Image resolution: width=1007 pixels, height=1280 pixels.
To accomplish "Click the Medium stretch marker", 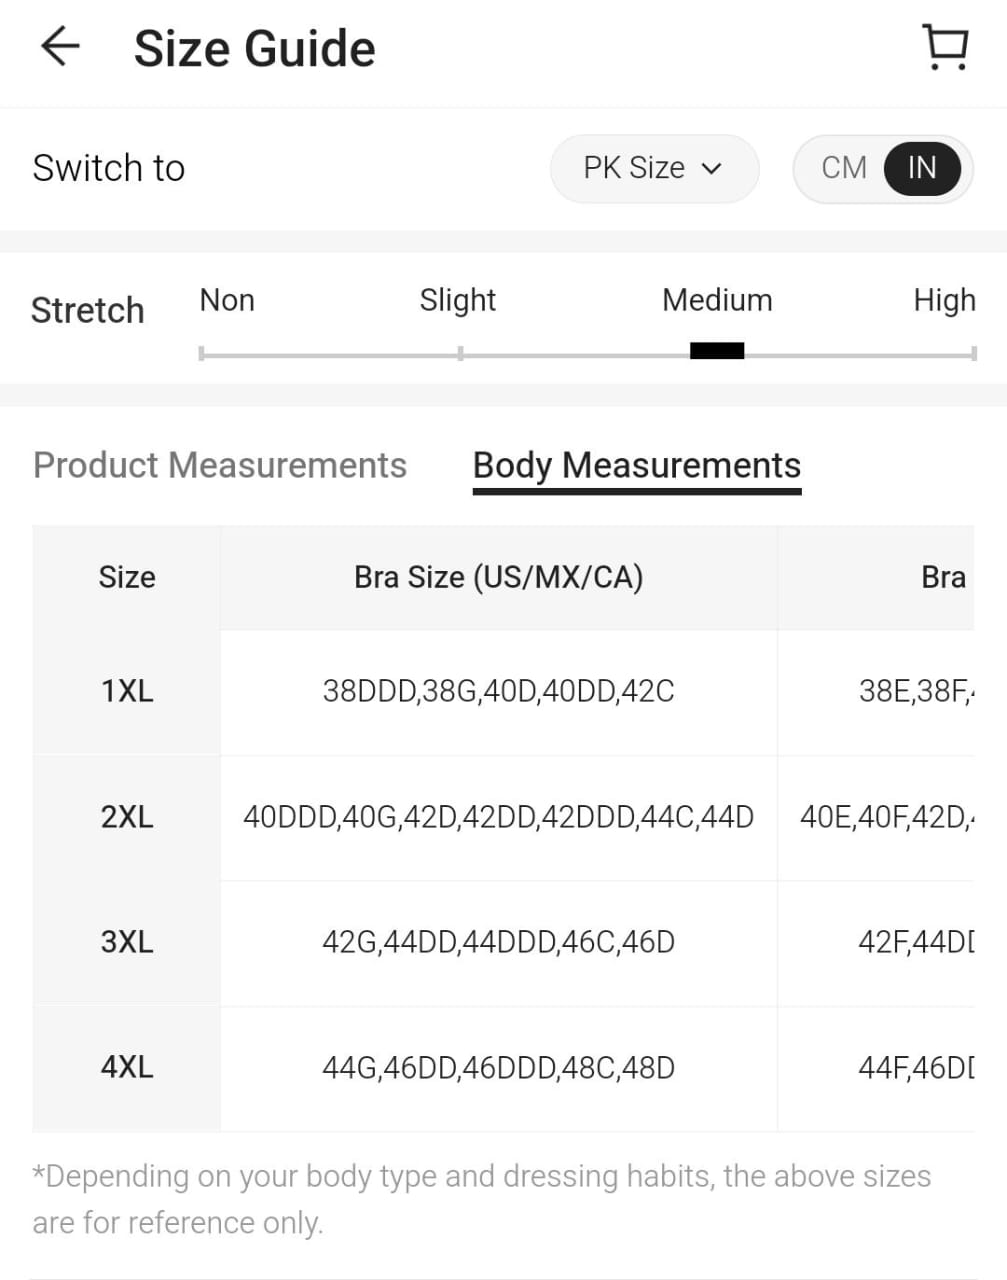I will (717, 350).
